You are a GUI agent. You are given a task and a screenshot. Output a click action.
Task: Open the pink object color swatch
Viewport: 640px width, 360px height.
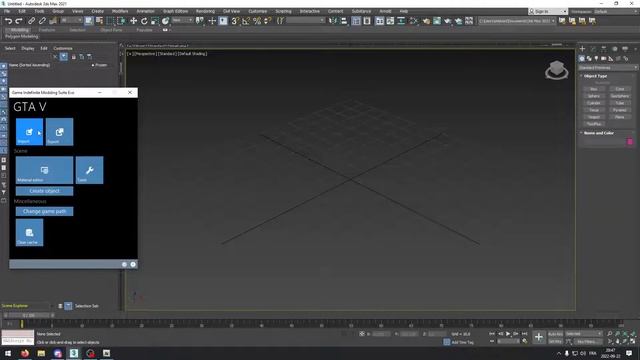[630, 142]
